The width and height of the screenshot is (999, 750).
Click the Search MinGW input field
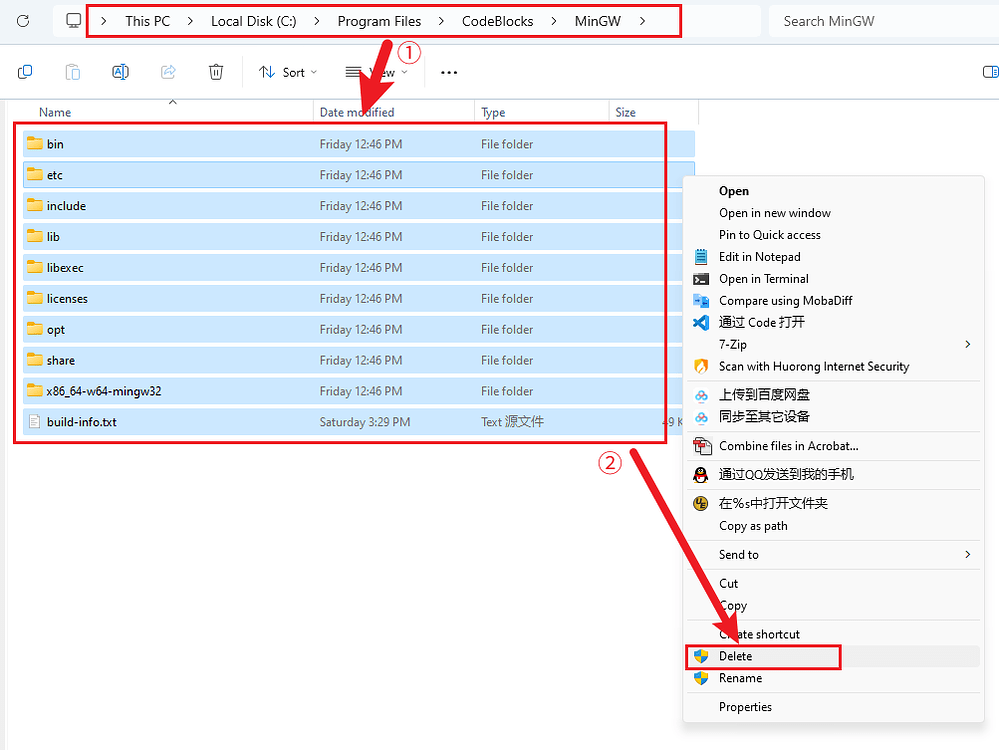coord(884,21)
